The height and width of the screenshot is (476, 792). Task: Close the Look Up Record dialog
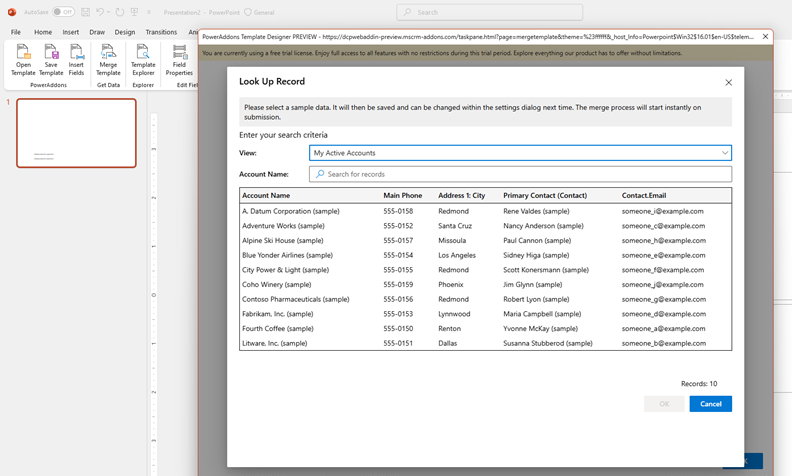coord(728,82)
